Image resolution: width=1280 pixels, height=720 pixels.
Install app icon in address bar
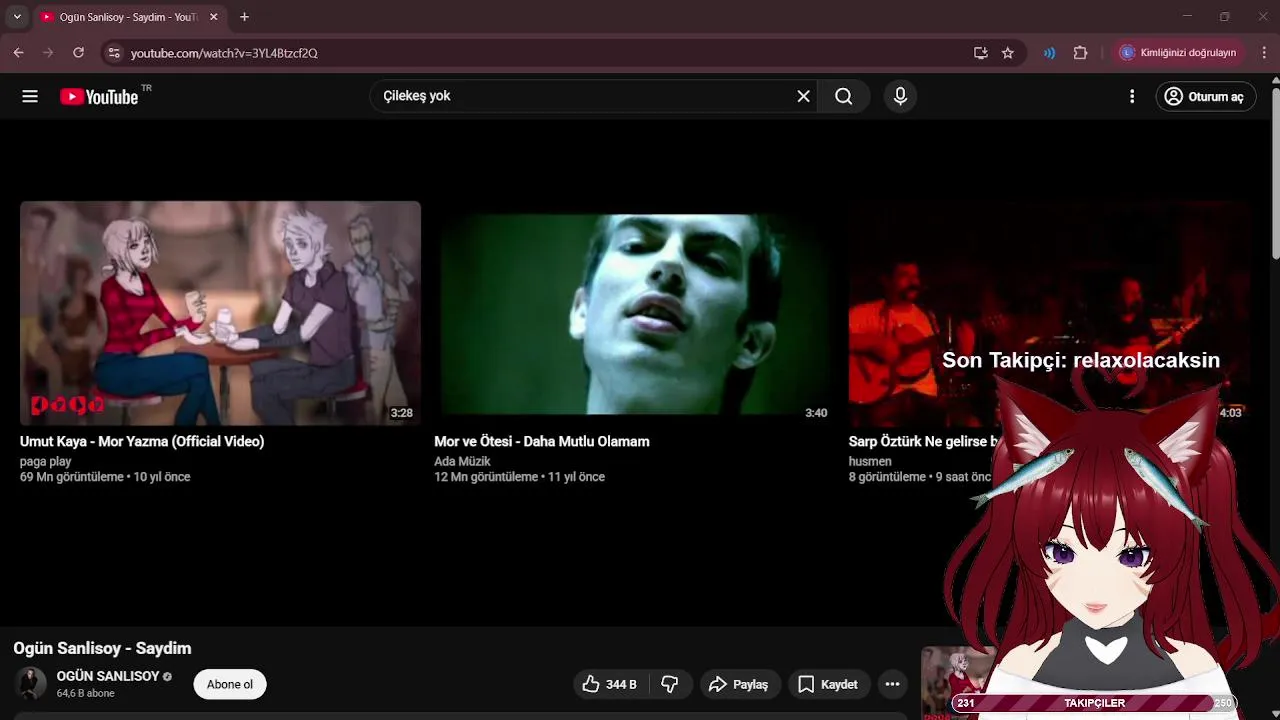[x=981, y=53]
